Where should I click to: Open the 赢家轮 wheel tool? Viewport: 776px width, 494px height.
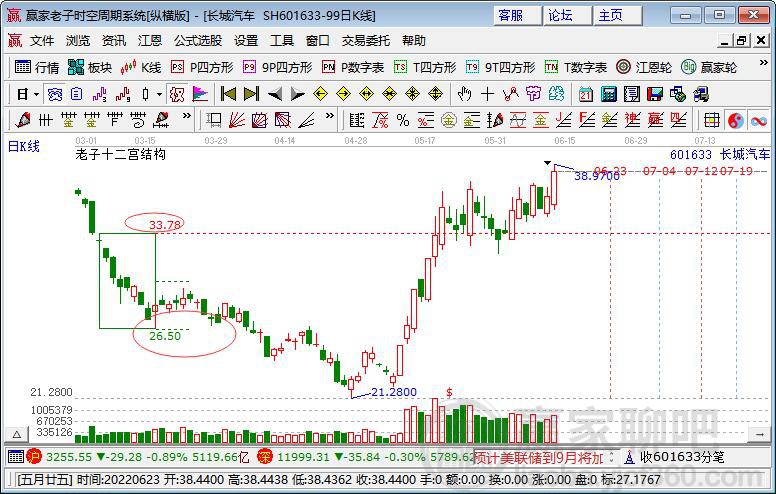coord(709,67)
